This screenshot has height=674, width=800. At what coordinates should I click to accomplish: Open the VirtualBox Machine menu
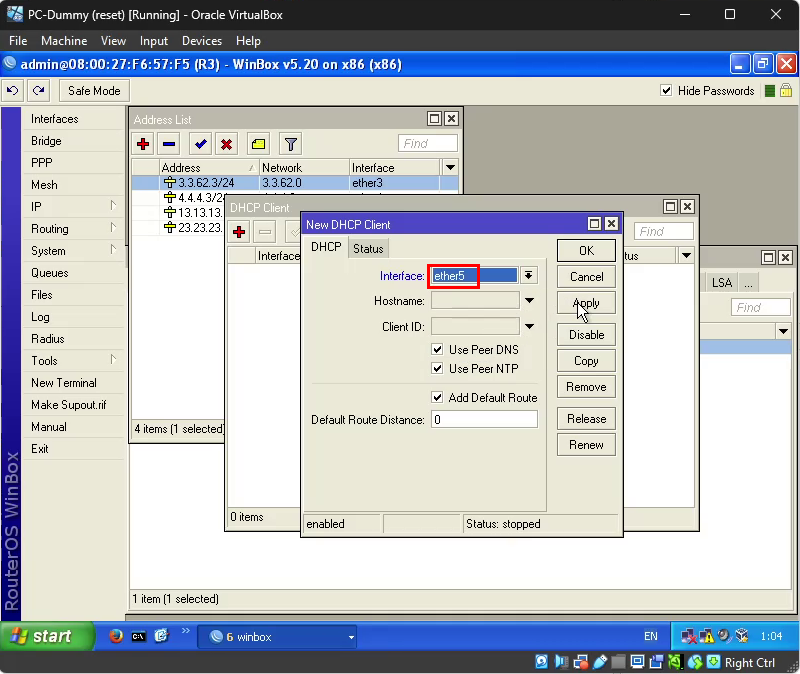[64, 41]
